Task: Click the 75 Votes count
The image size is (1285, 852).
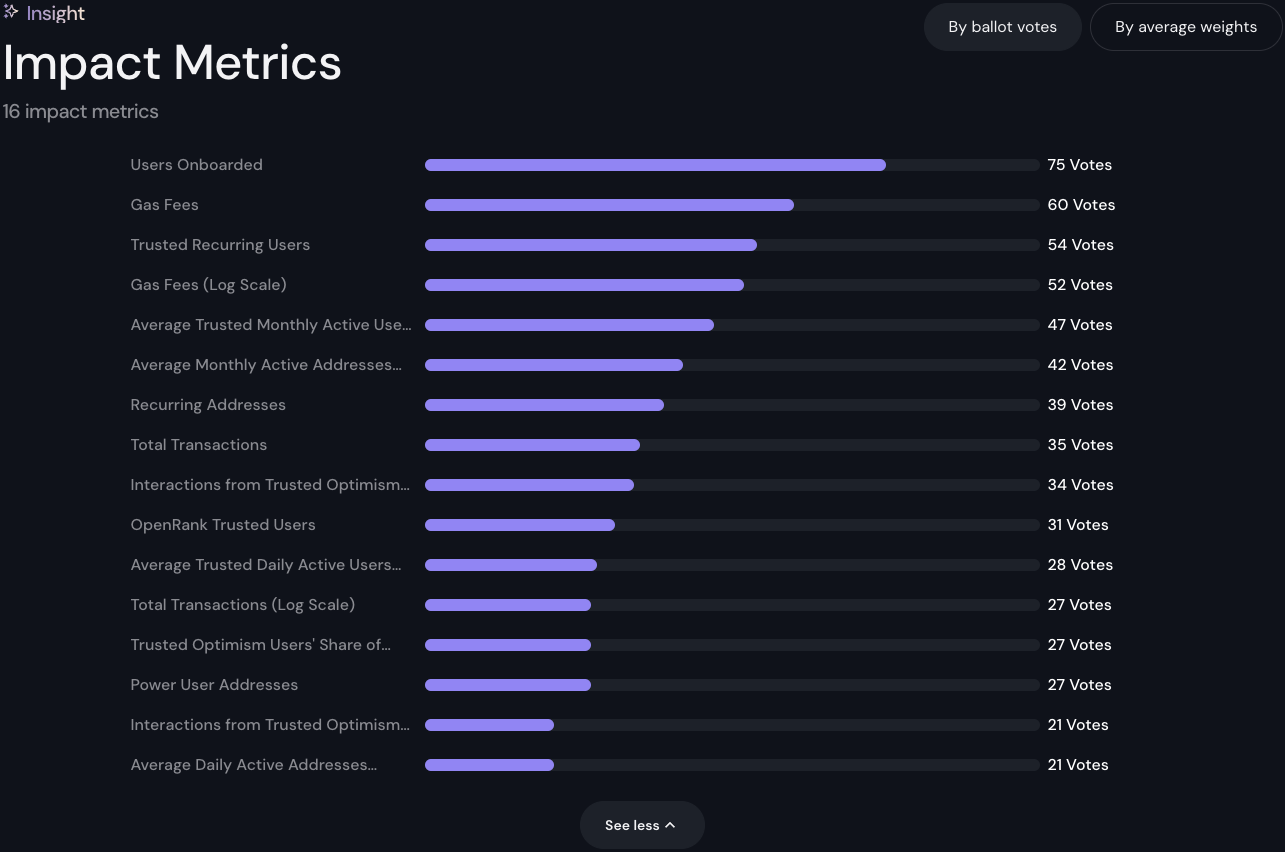Action: 1079,165
